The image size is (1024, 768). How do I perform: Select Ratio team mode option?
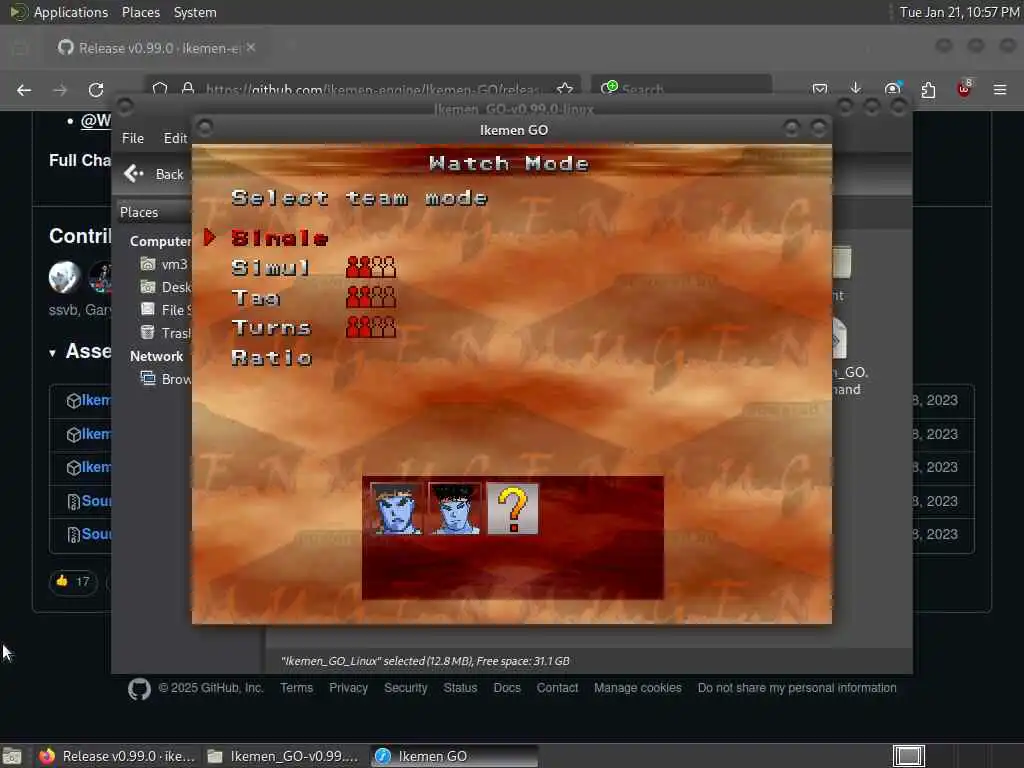[271, 358]
